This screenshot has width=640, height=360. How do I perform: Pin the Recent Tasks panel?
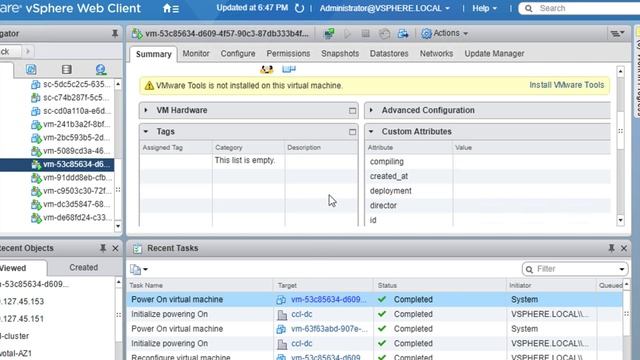pyautogui.click(x=611, y=248)
